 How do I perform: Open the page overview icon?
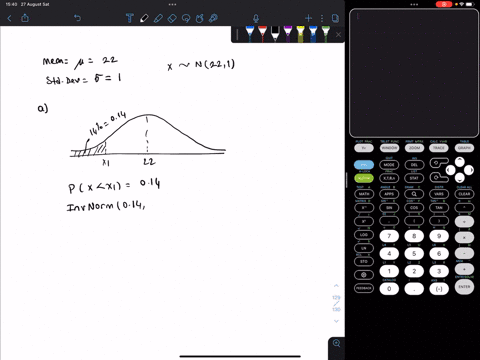click(335, 18)
